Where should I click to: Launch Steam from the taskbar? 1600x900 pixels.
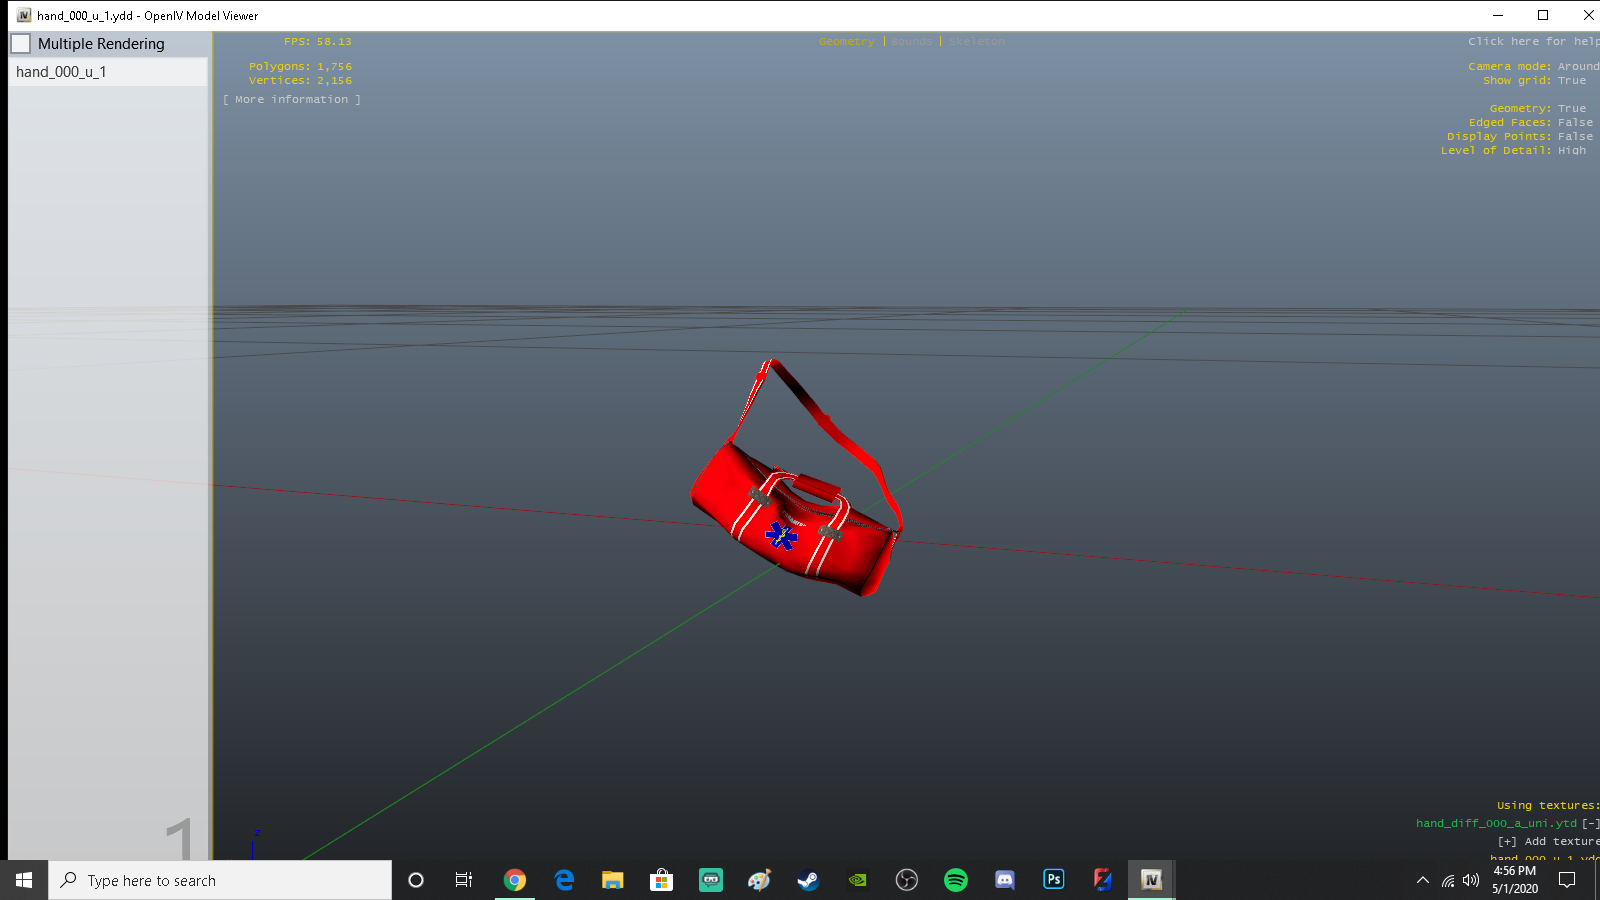808,880
